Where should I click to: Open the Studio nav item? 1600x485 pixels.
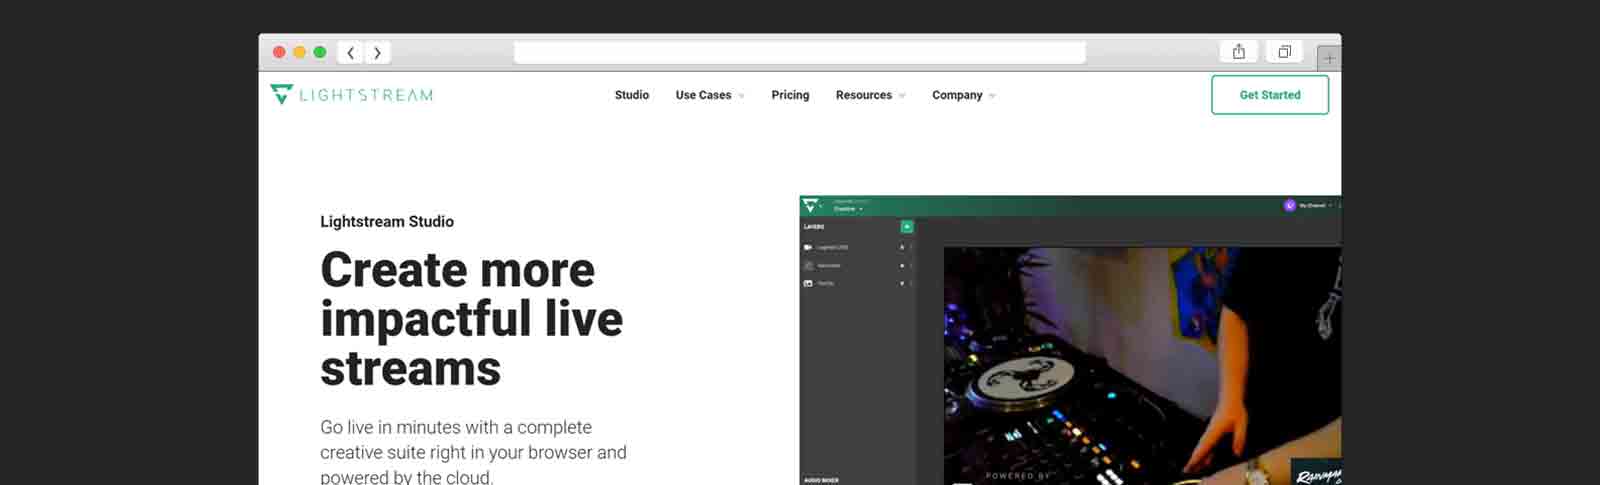click(632, 95)
